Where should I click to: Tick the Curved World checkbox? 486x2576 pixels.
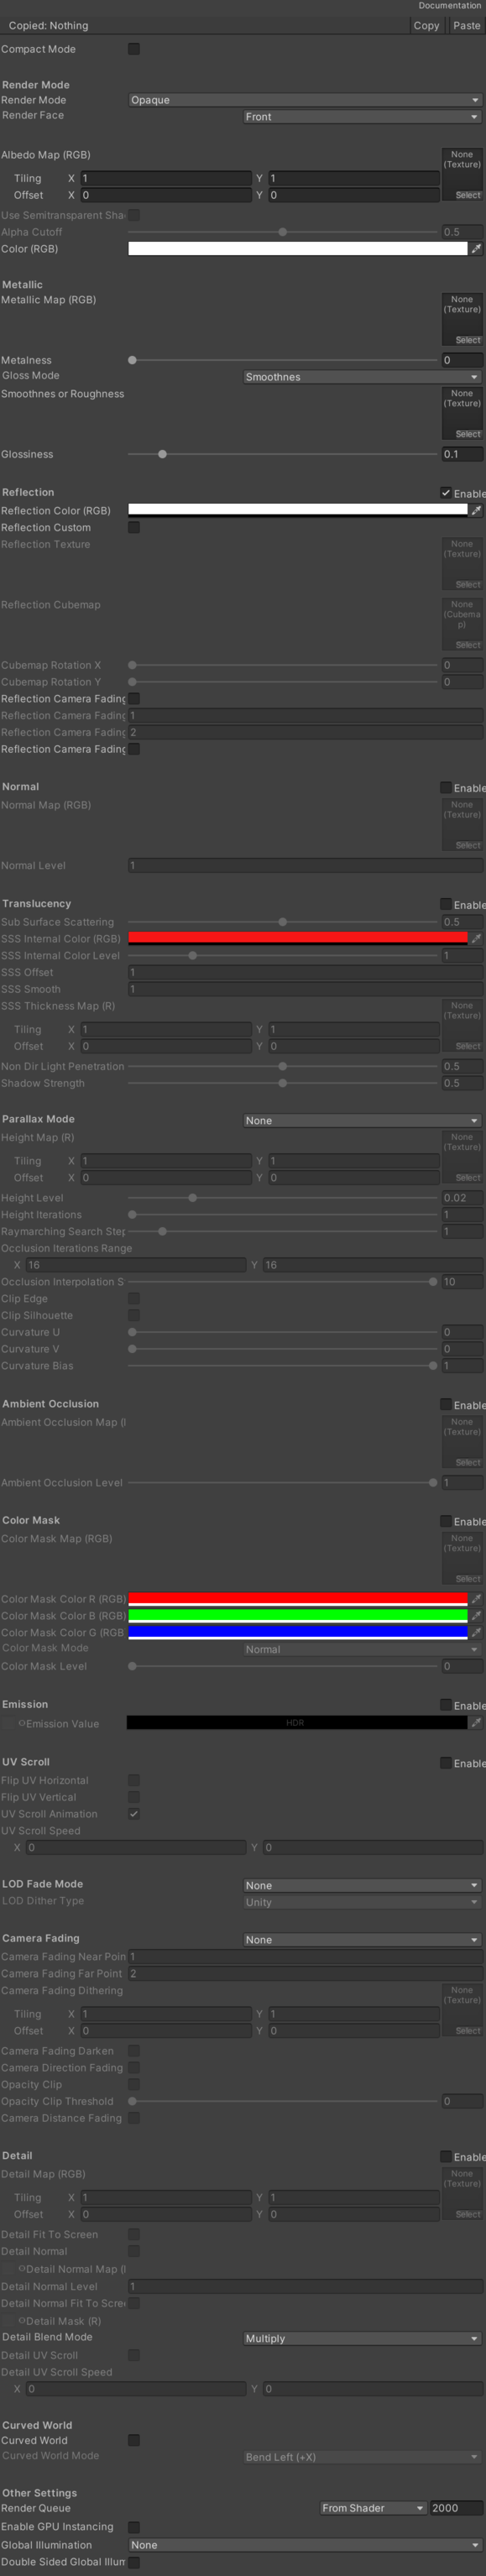pyautogui.click(x=134, y=2440)
